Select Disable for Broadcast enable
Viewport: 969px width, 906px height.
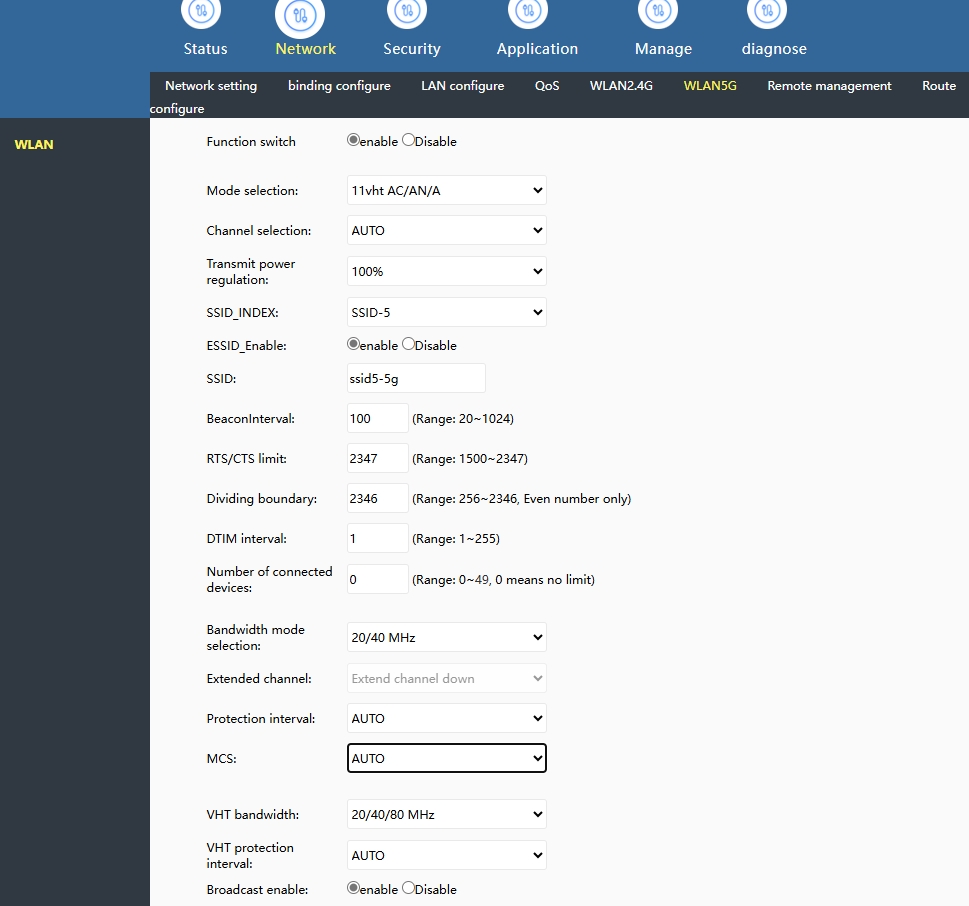click(408, 888)
